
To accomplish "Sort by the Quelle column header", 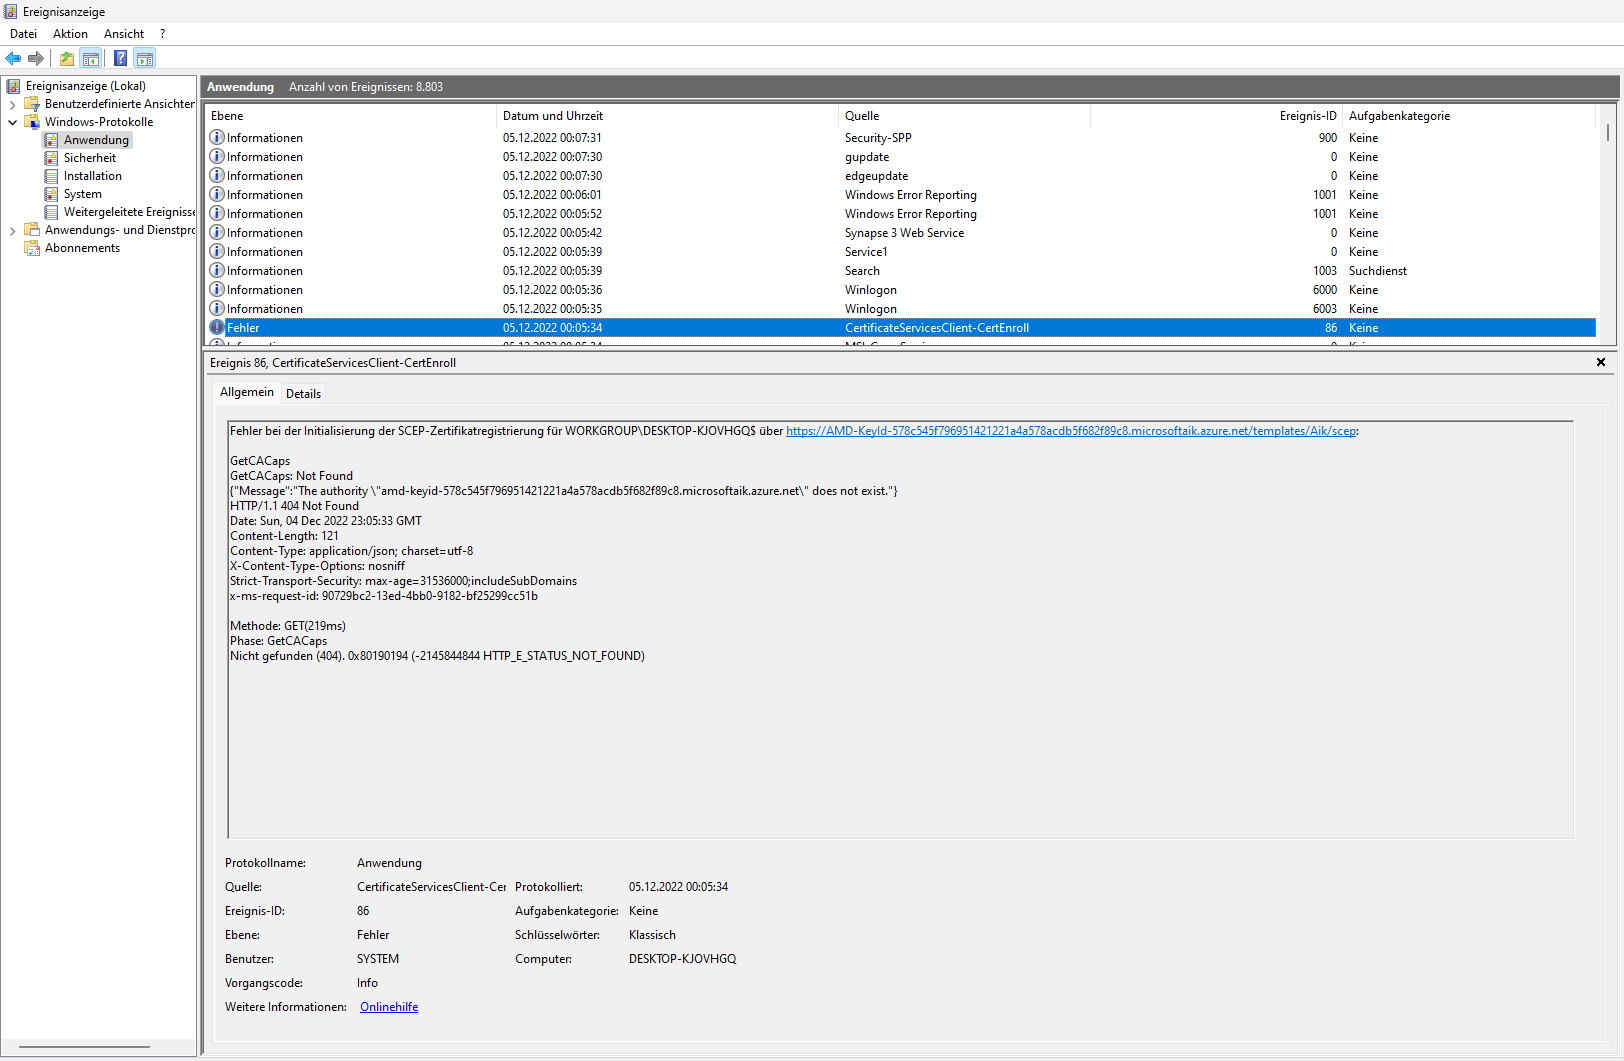I will pyautogui.click(x=964, y=116).
